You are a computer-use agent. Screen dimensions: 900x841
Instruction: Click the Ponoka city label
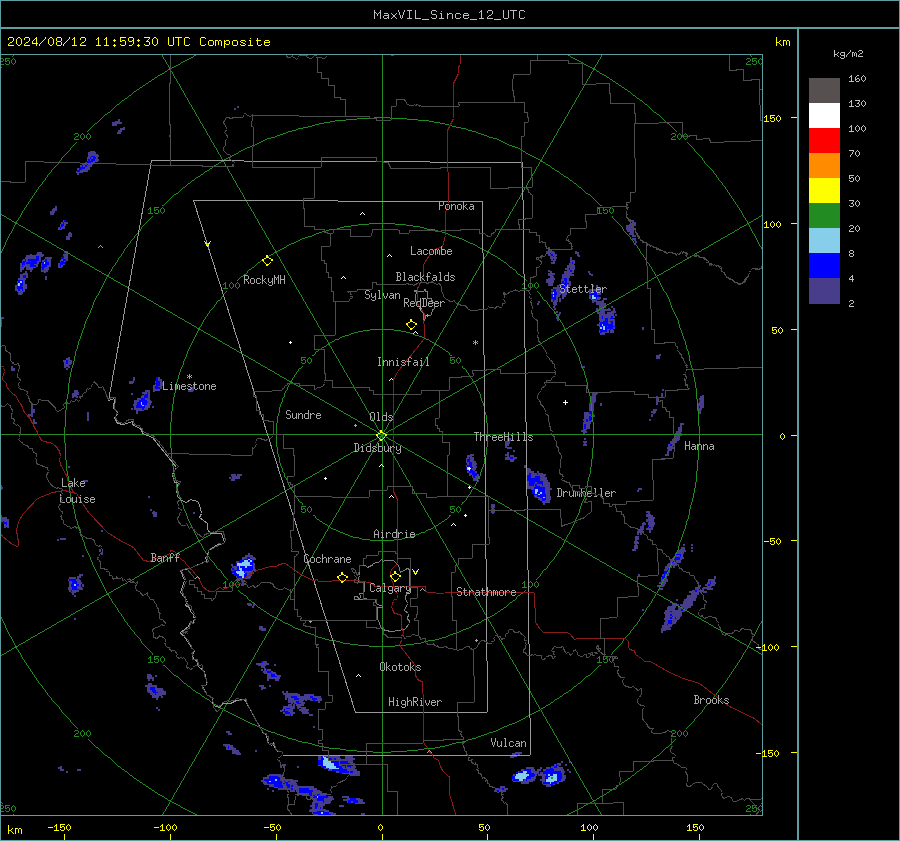click(x=456, y=207)
